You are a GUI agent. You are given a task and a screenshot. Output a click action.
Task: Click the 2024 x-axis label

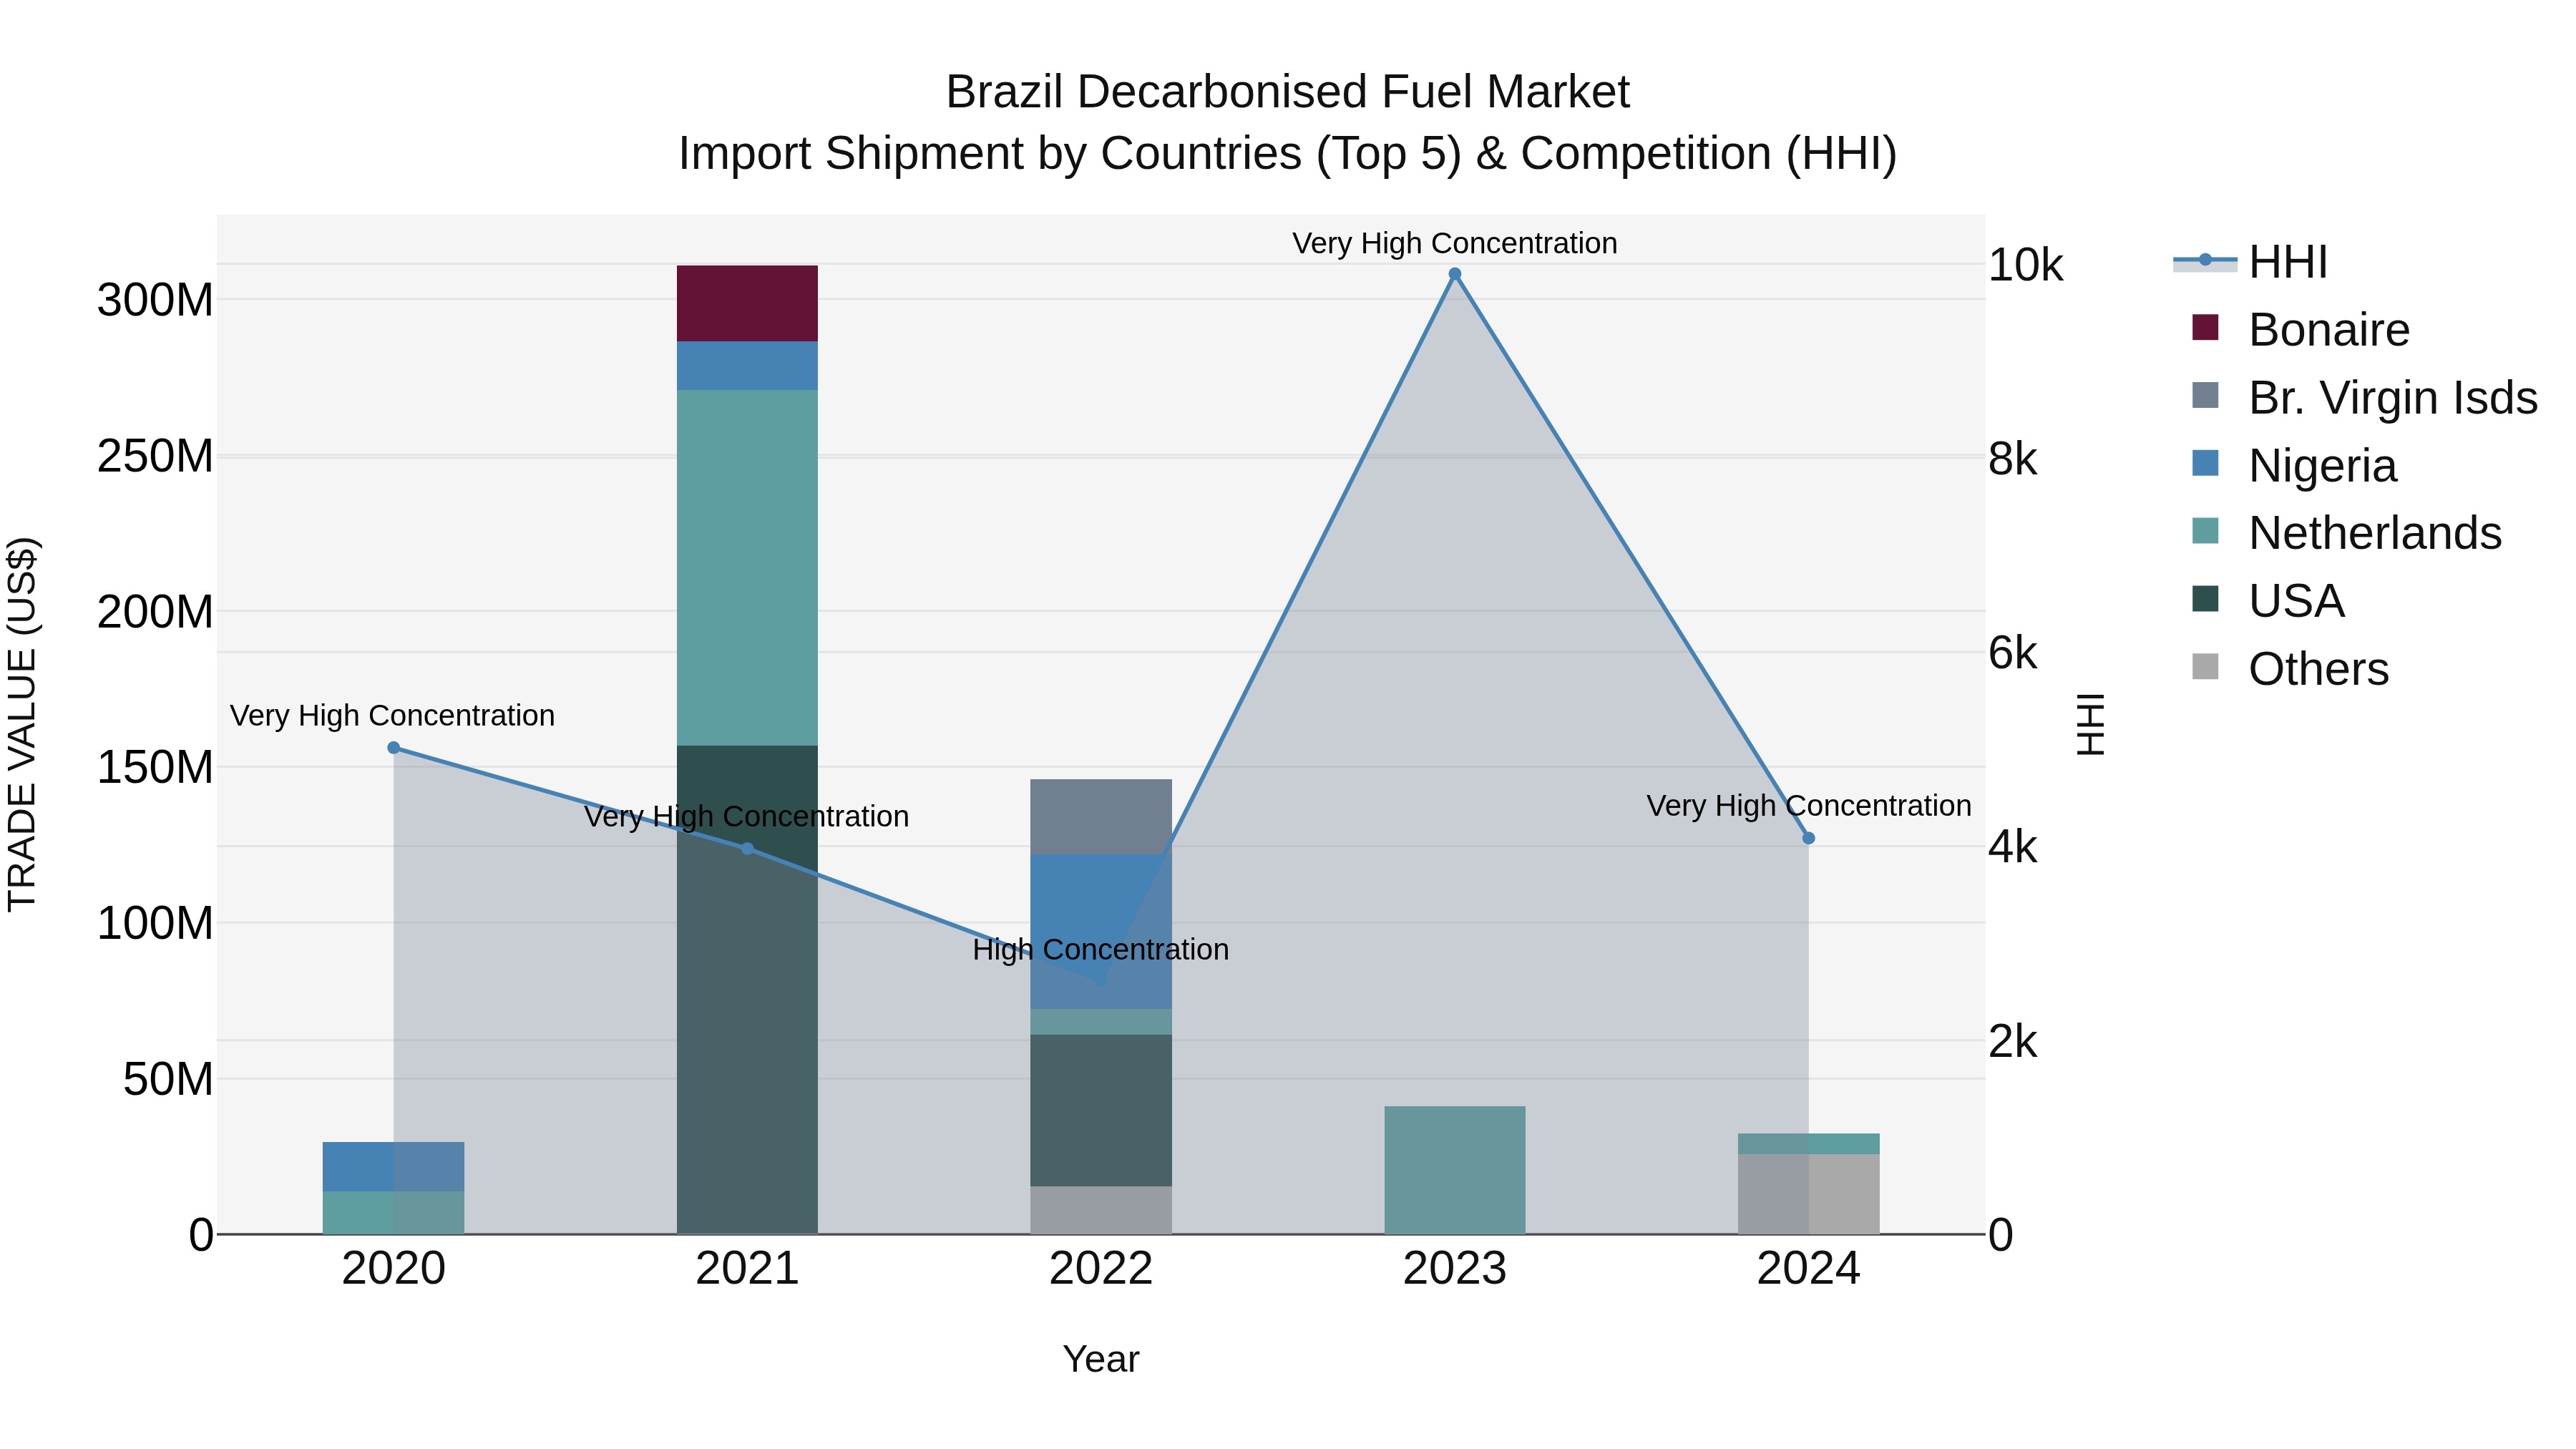coord(1809,1269)
